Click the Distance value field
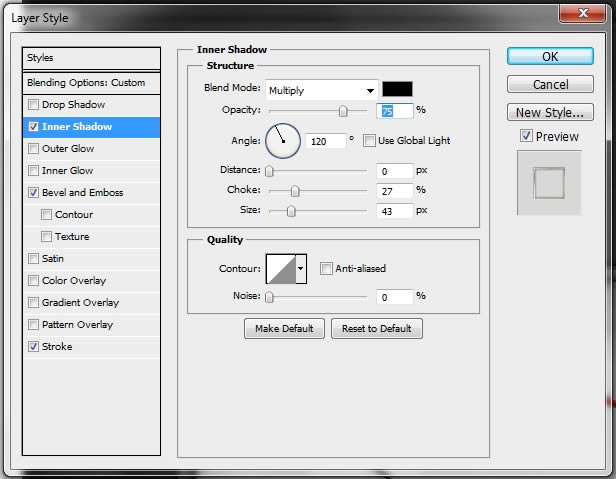The height and width of the screenshot is (479, 616). coord(395,171)
